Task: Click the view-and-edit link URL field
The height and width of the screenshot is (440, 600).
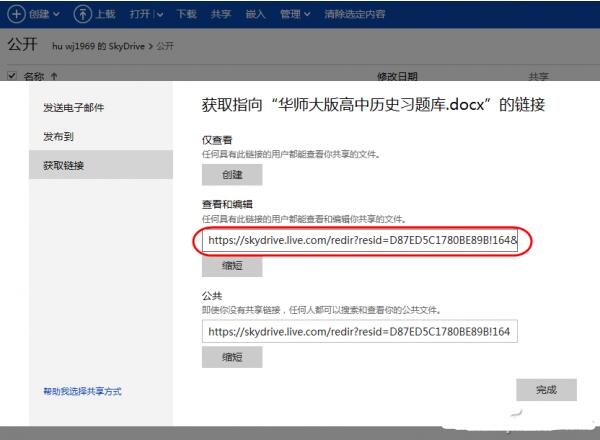Action: [x=360, y=240]
